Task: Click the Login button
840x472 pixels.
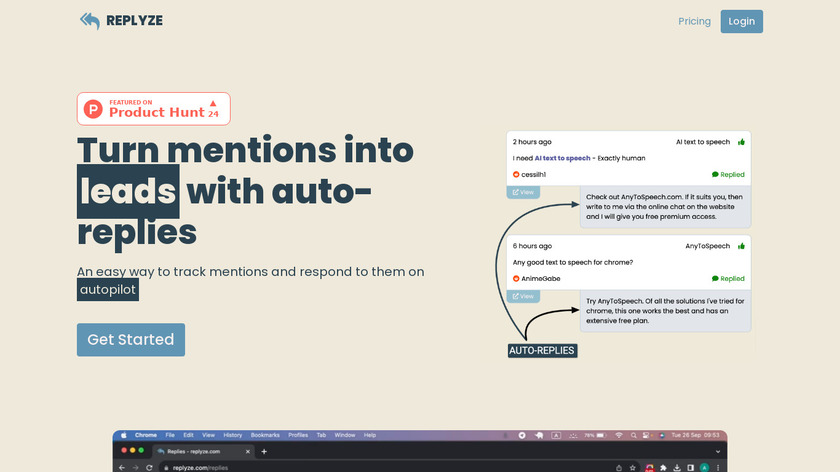Action: coord(741,21)
